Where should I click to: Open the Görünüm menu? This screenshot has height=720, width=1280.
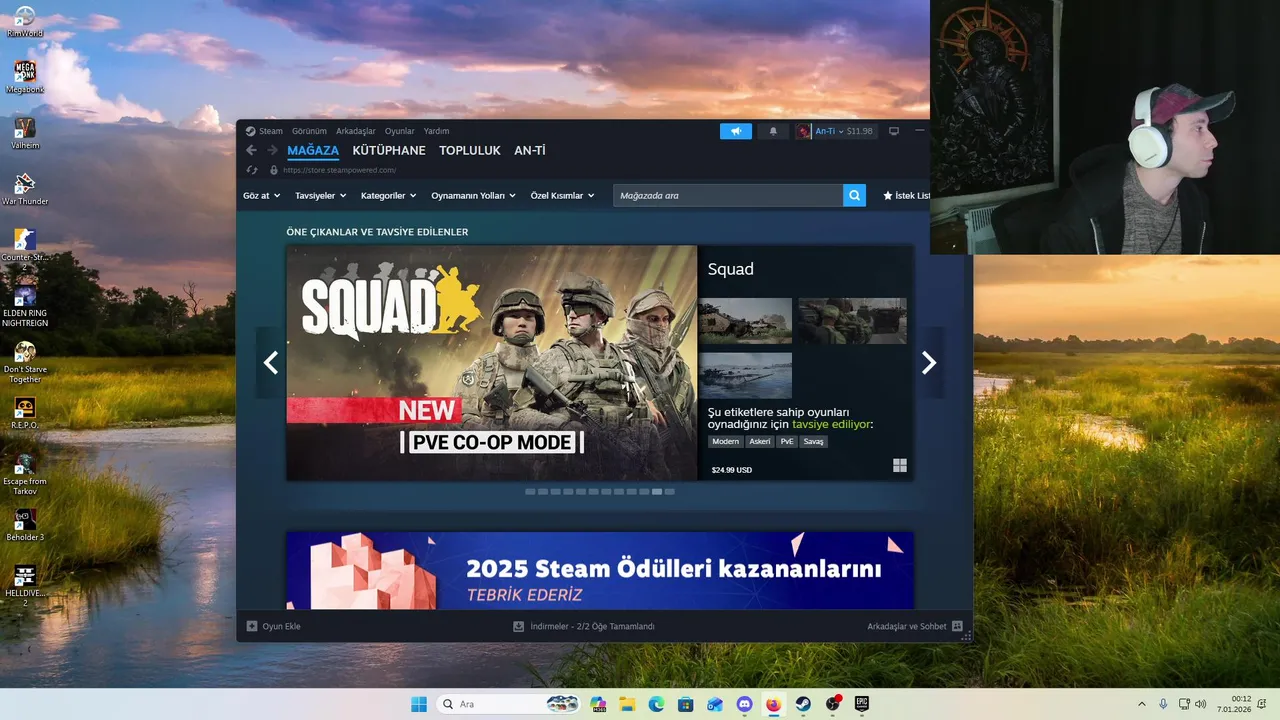(309, 131)
